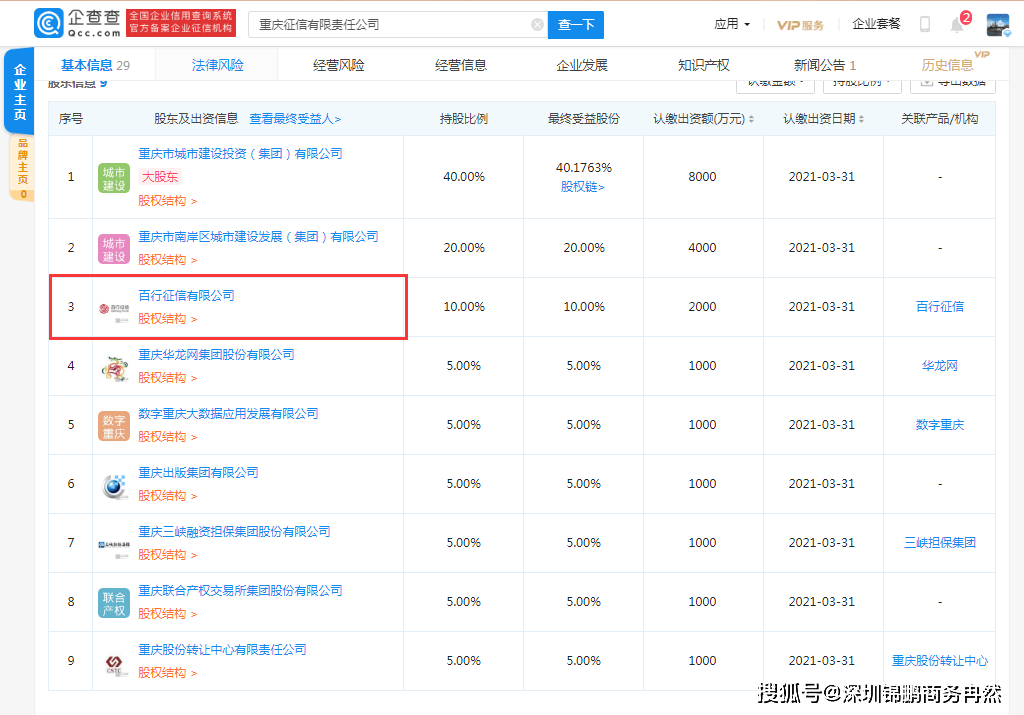
Task: Open 重庆市南岸区城市建设发展 company link
Action: tap(258, 236)
